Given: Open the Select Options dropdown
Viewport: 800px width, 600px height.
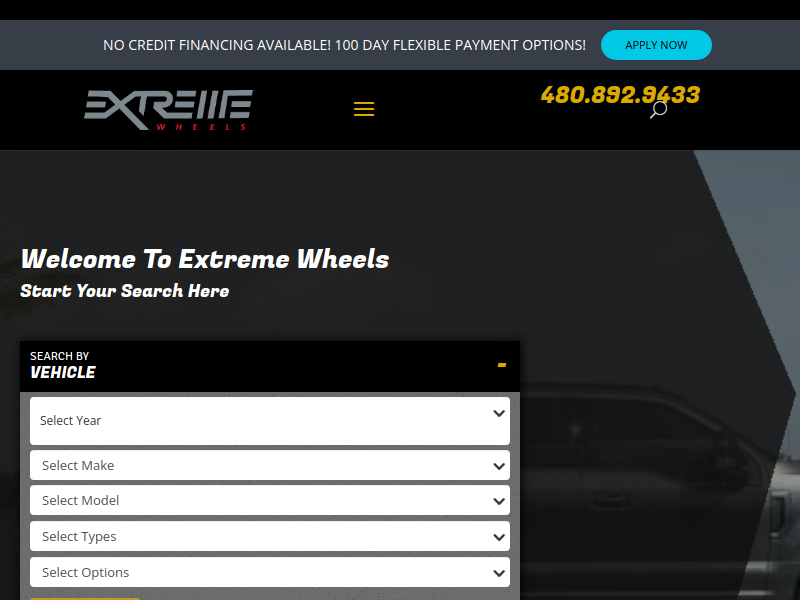Looking at the screenshot, I should coord(270,572).
